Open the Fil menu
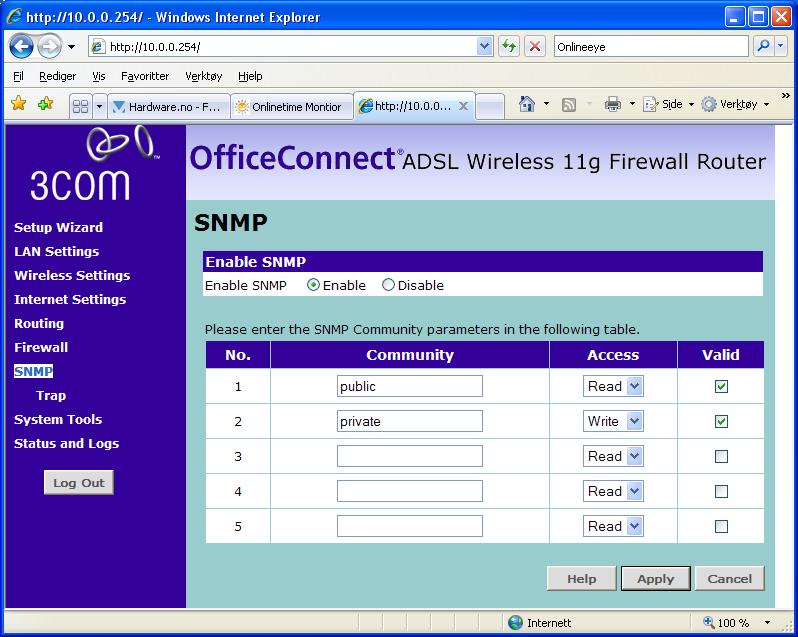 18,76
